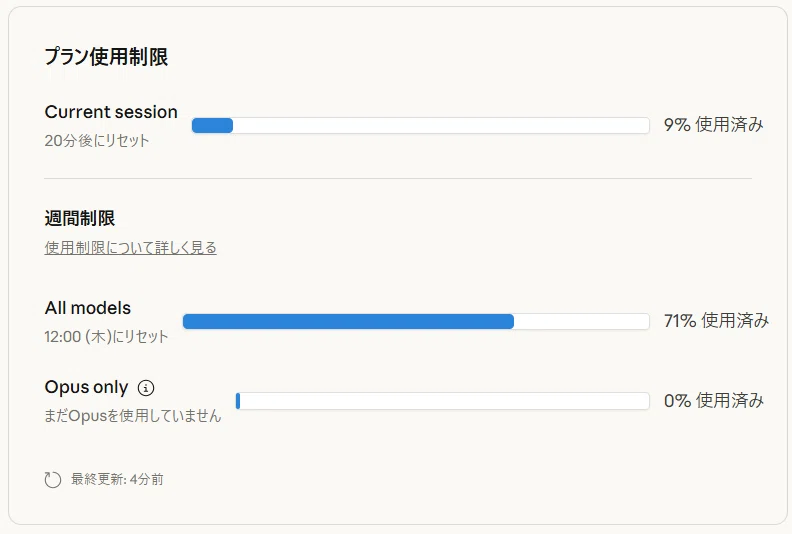The image size is (792, 534).
Task: Click the まだOpusを使用していません text
Action: [133, 416]
